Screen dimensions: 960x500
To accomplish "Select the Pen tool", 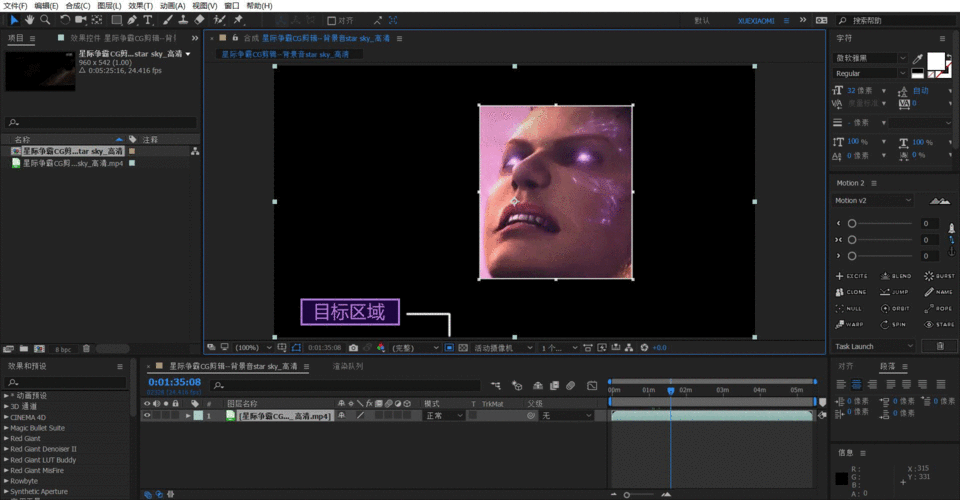I will coord(132,19).
